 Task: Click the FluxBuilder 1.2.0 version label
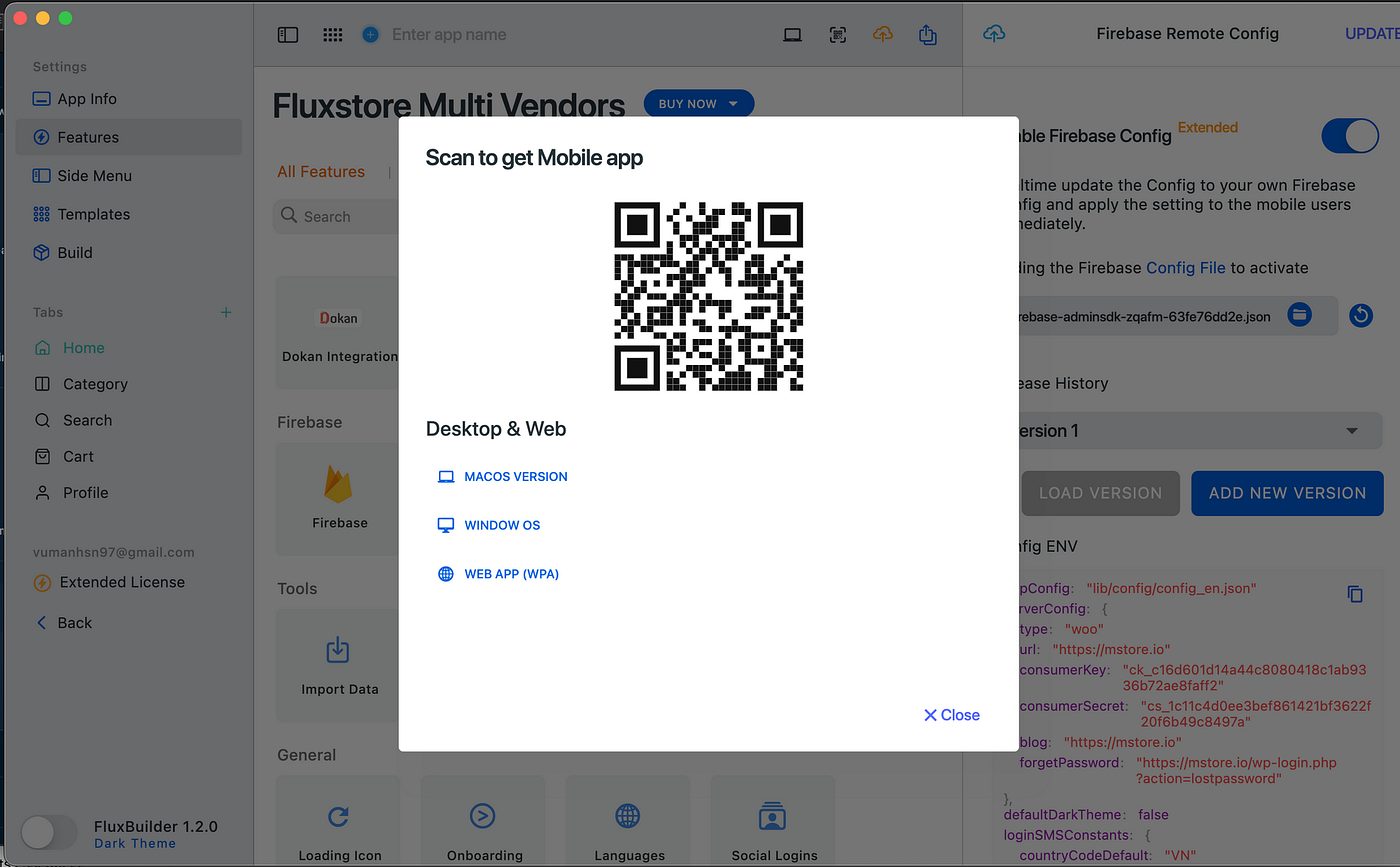155,826
